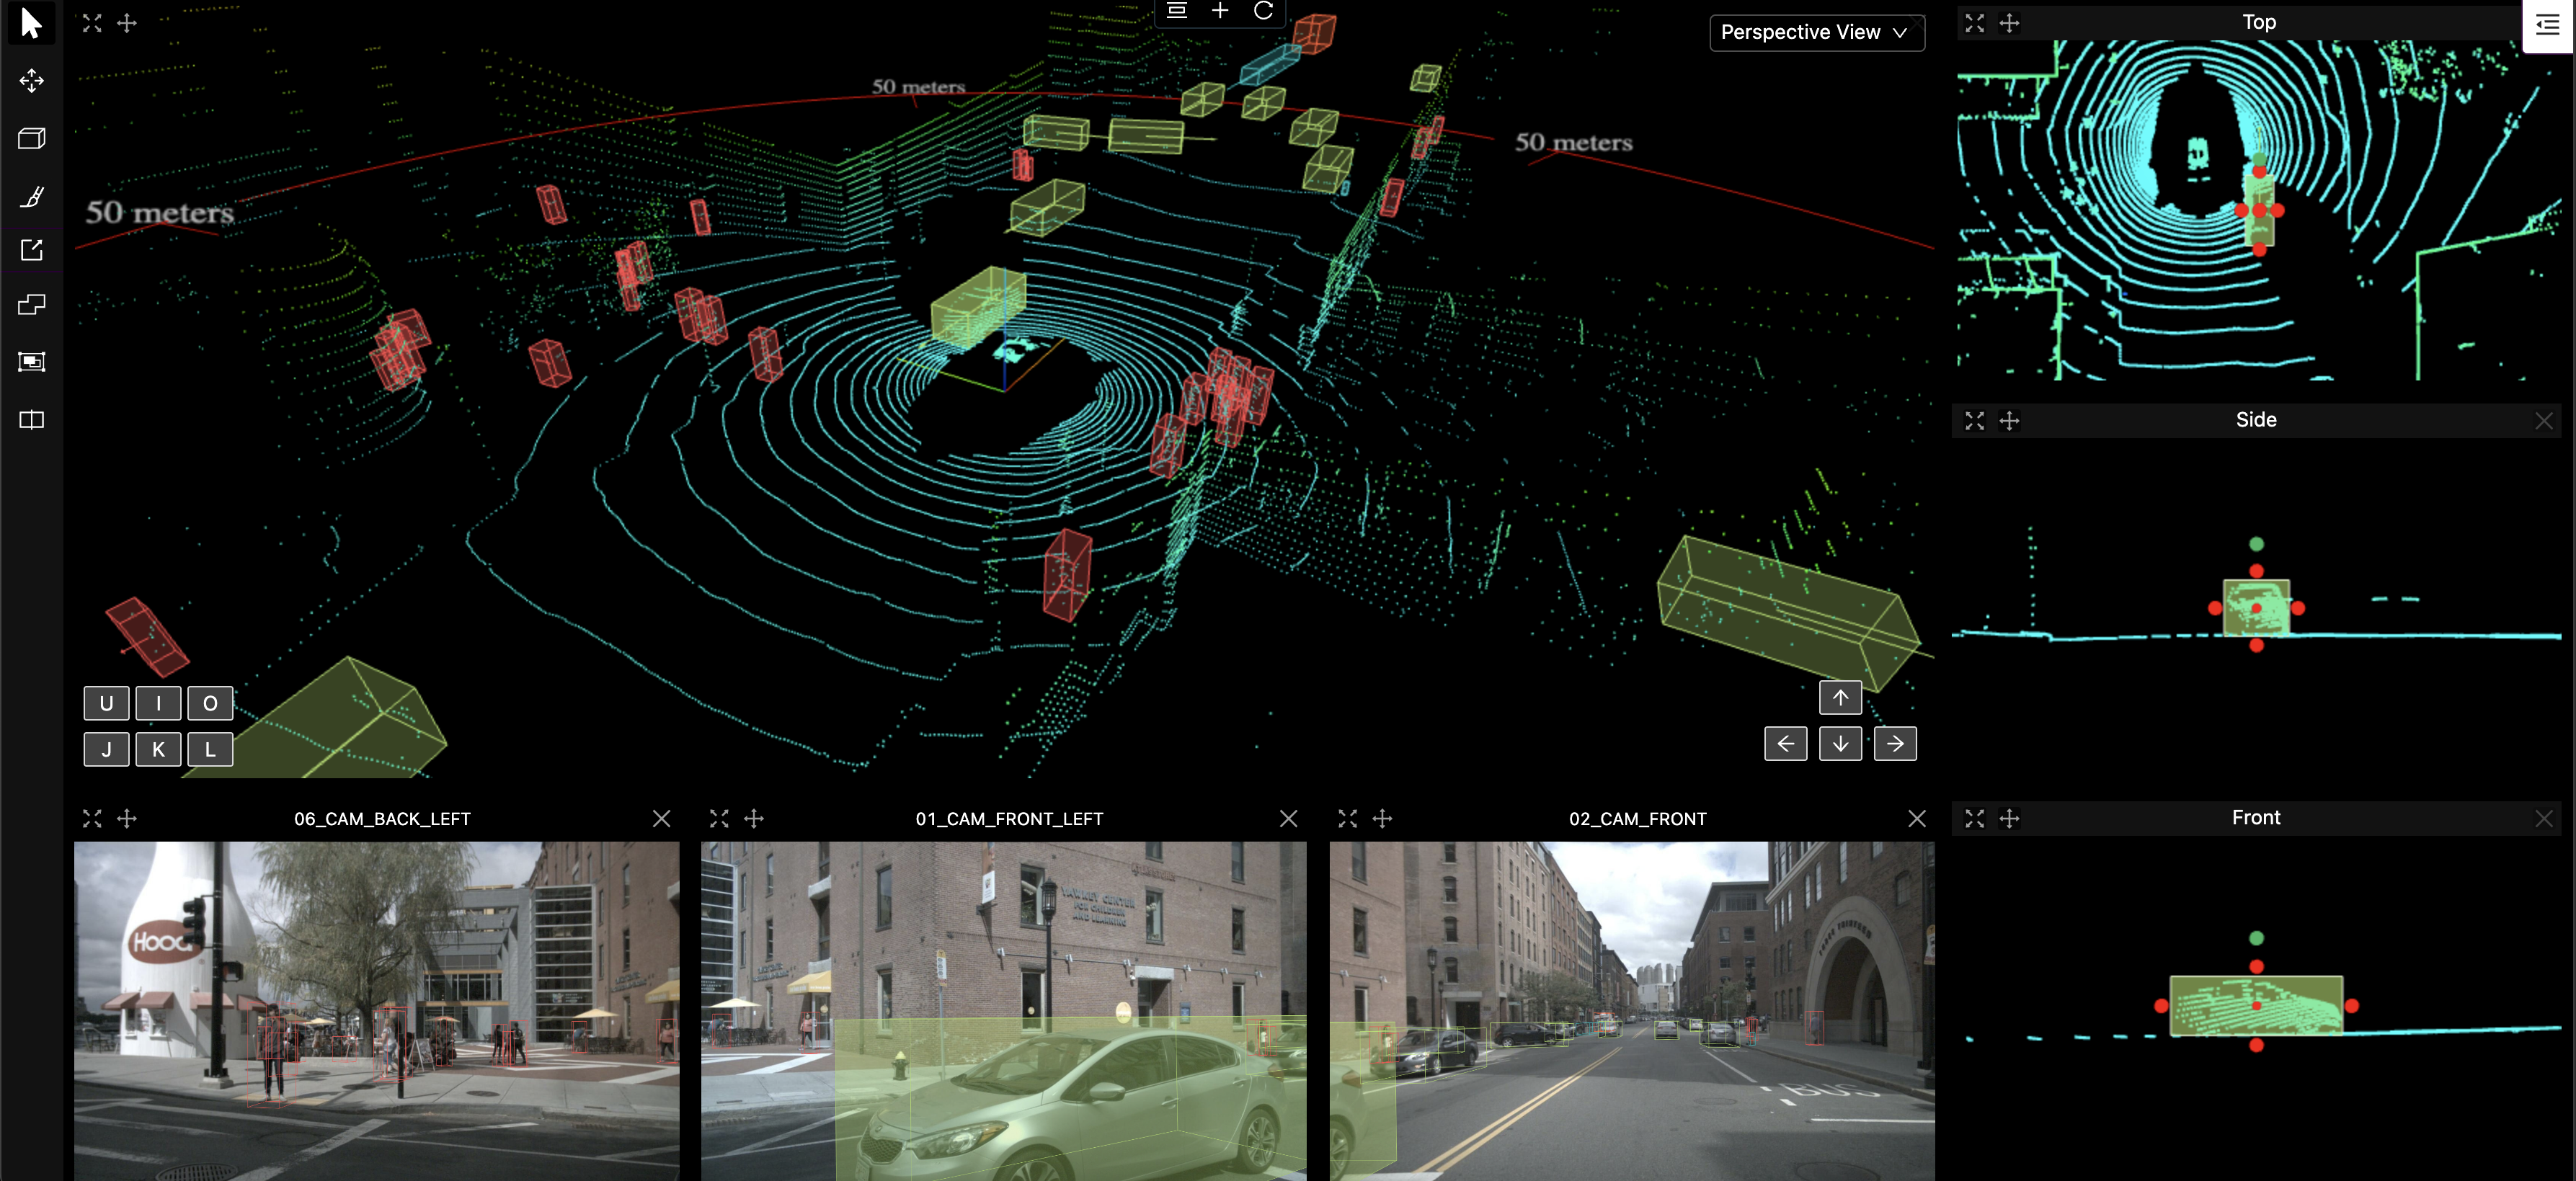Click the L key button
Screen dimensions: 2576x1181
pyautogui.click(x=210, y=749)
